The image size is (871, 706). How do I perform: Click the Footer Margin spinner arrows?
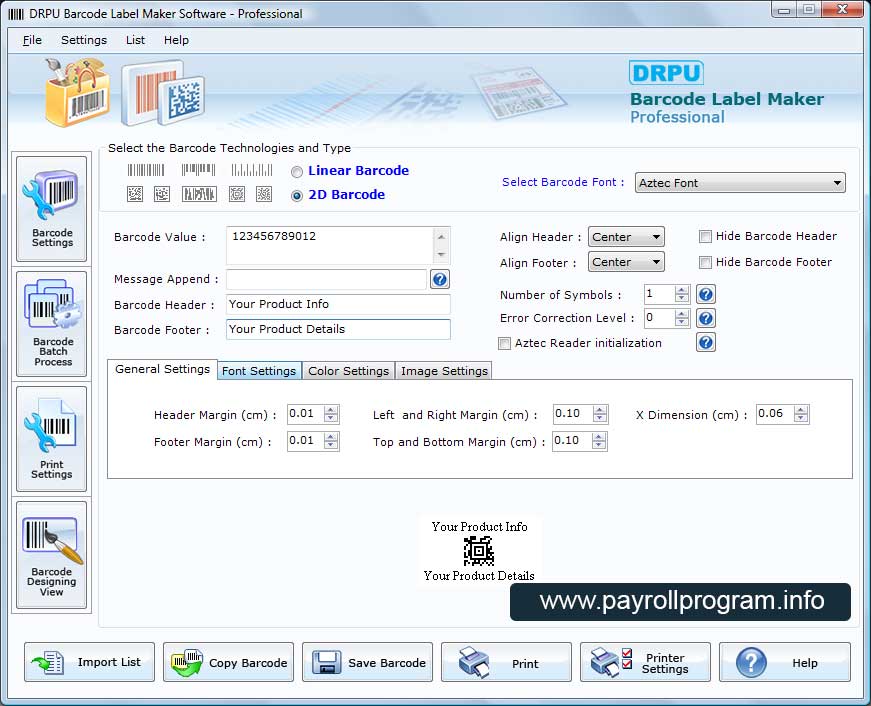(x=331, y=441)
